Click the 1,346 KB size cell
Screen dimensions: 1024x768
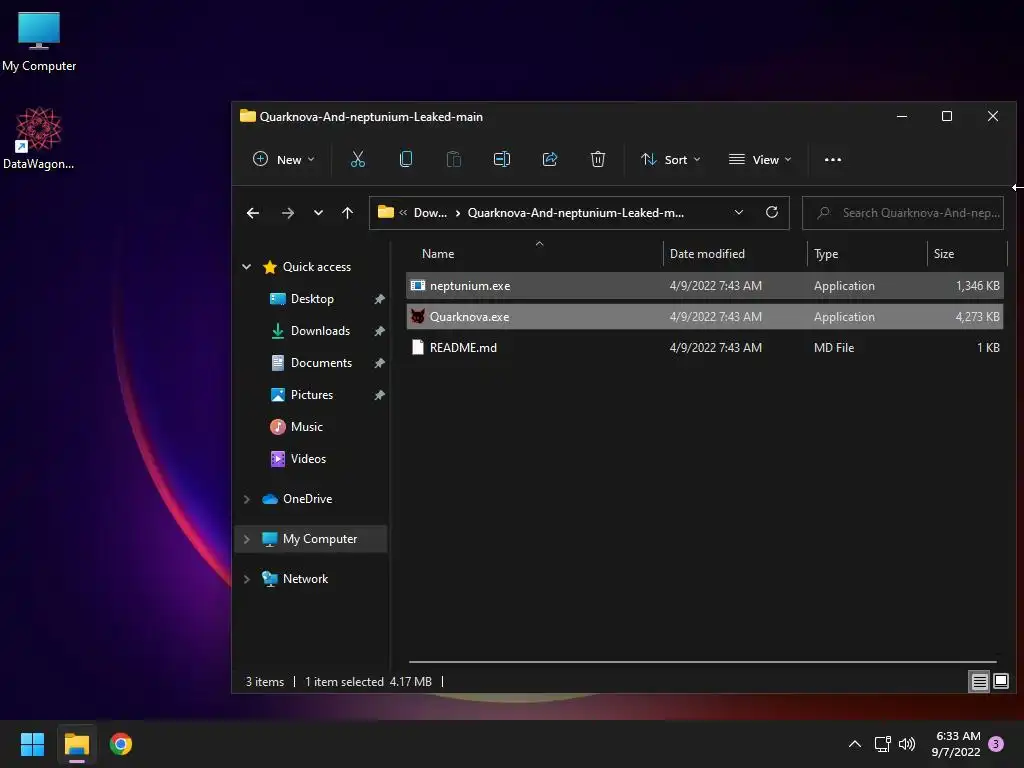(x=977, y=285)
